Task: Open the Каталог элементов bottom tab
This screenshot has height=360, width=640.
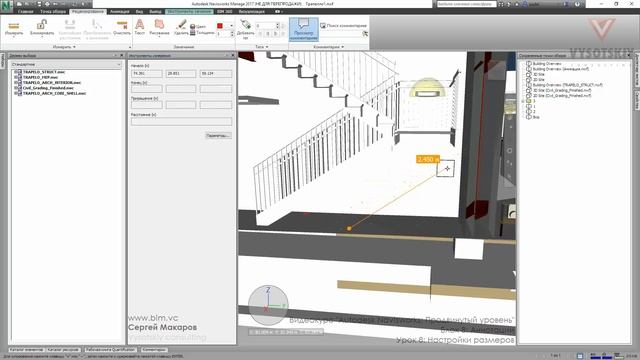Action: [26, 350]
